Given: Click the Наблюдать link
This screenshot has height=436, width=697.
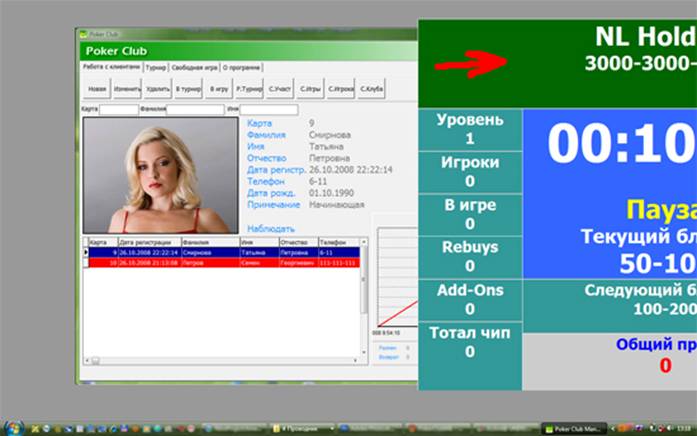Looking at the screenshot, I should point(271,228).
